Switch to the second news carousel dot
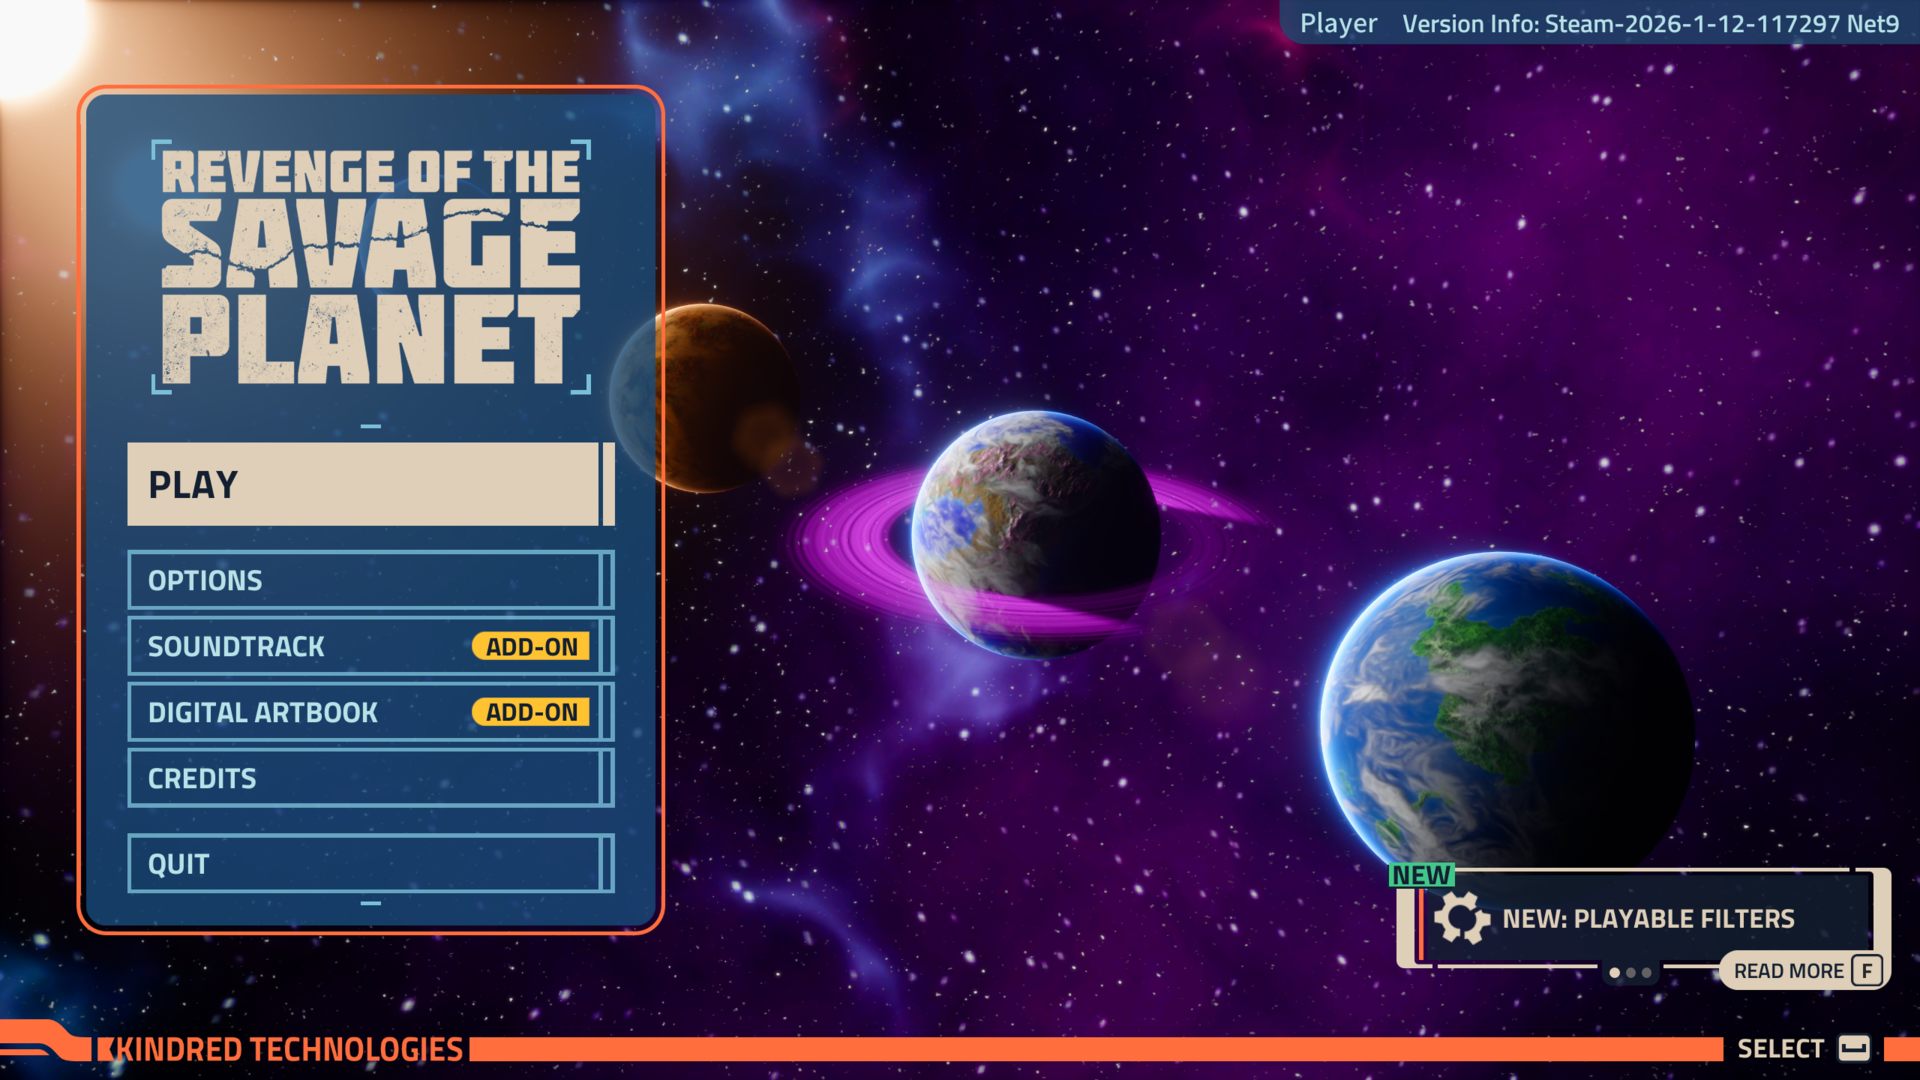 (x=1631, y=973)
